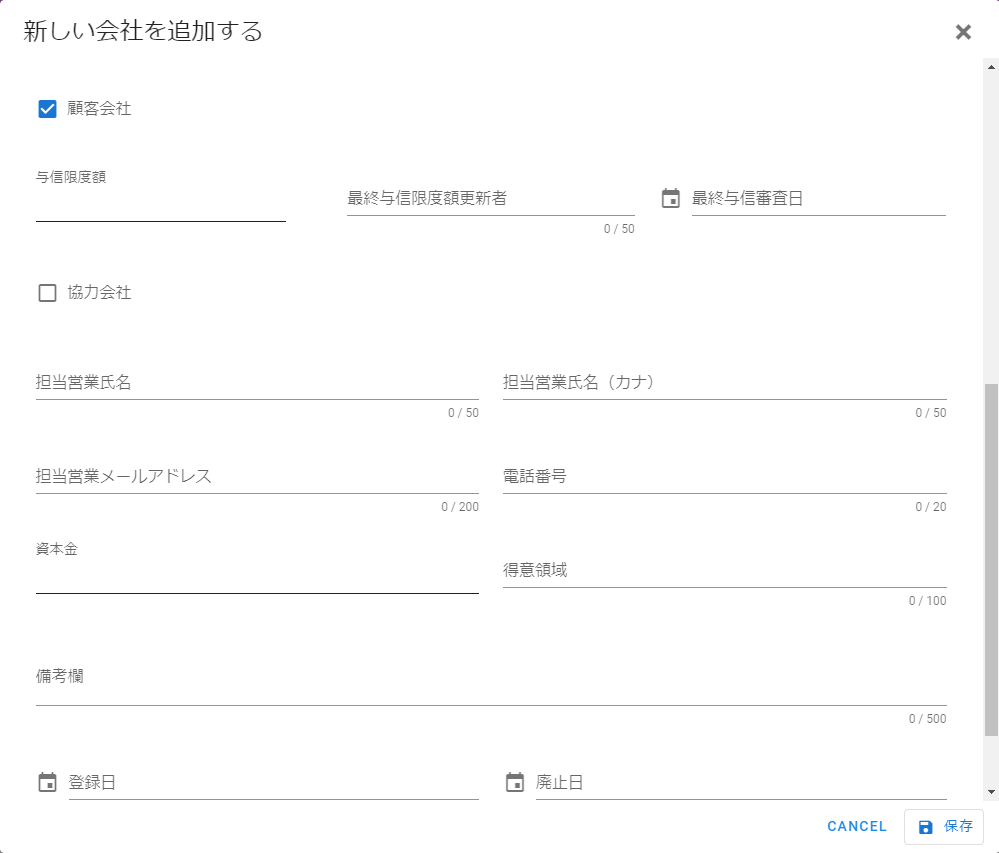Click the 最終与信審査日 date field
Screen dimensions: 999x853
(820, 197)
